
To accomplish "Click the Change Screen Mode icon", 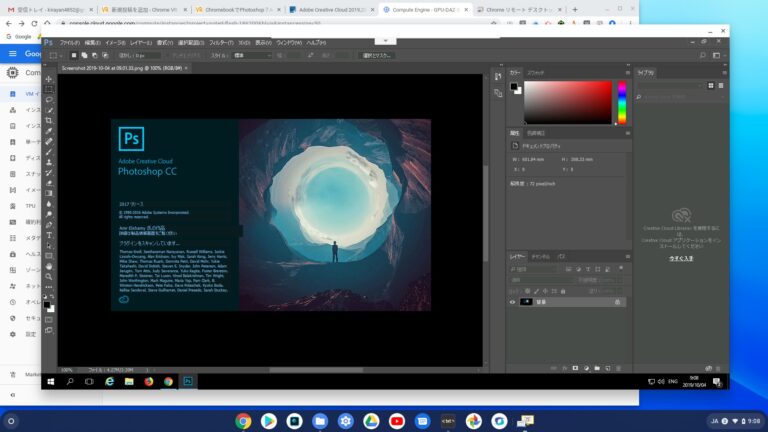I will click(x=48, y=331).
